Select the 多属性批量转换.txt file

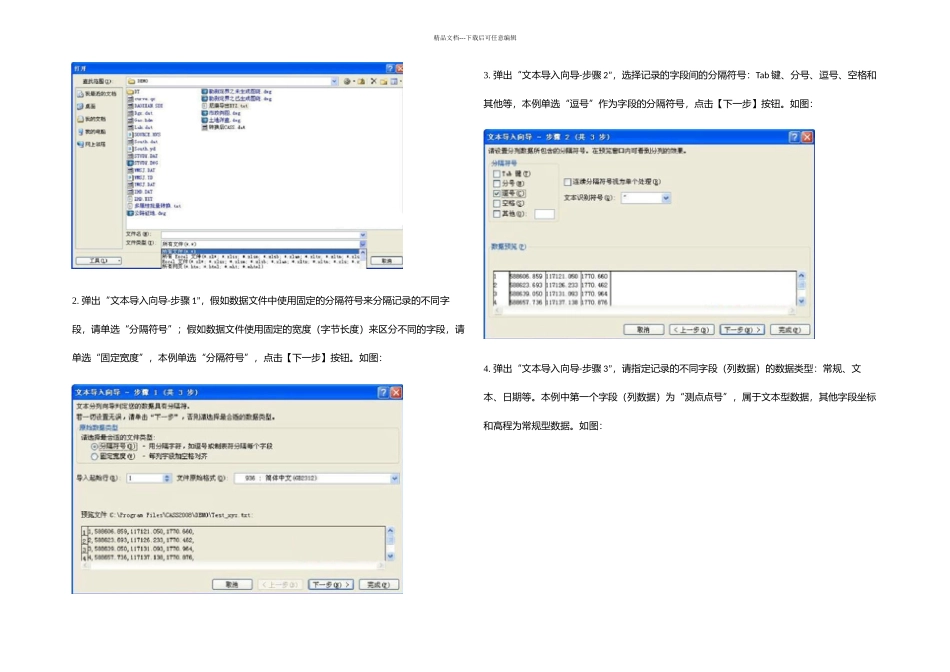[154, 206]
